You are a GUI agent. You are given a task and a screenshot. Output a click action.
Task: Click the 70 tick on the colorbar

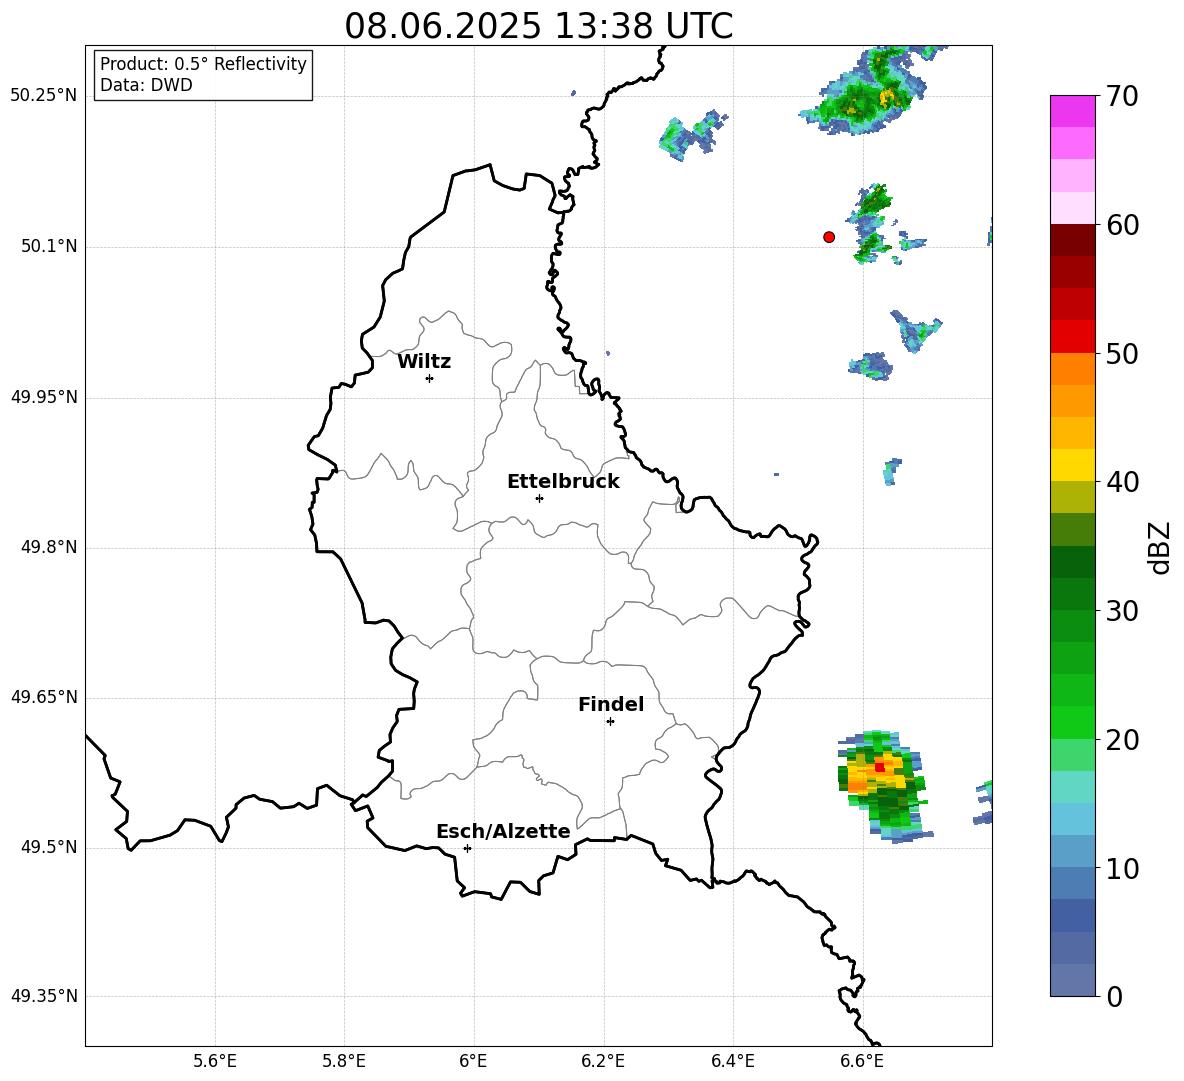point(1122,97)
